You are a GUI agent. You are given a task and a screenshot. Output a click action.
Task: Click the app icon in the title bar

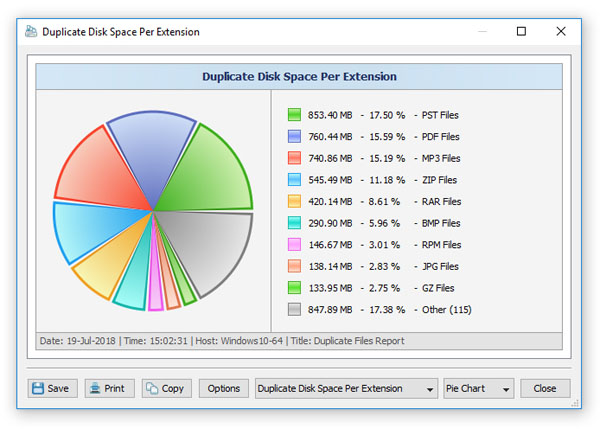coord(31,31)
